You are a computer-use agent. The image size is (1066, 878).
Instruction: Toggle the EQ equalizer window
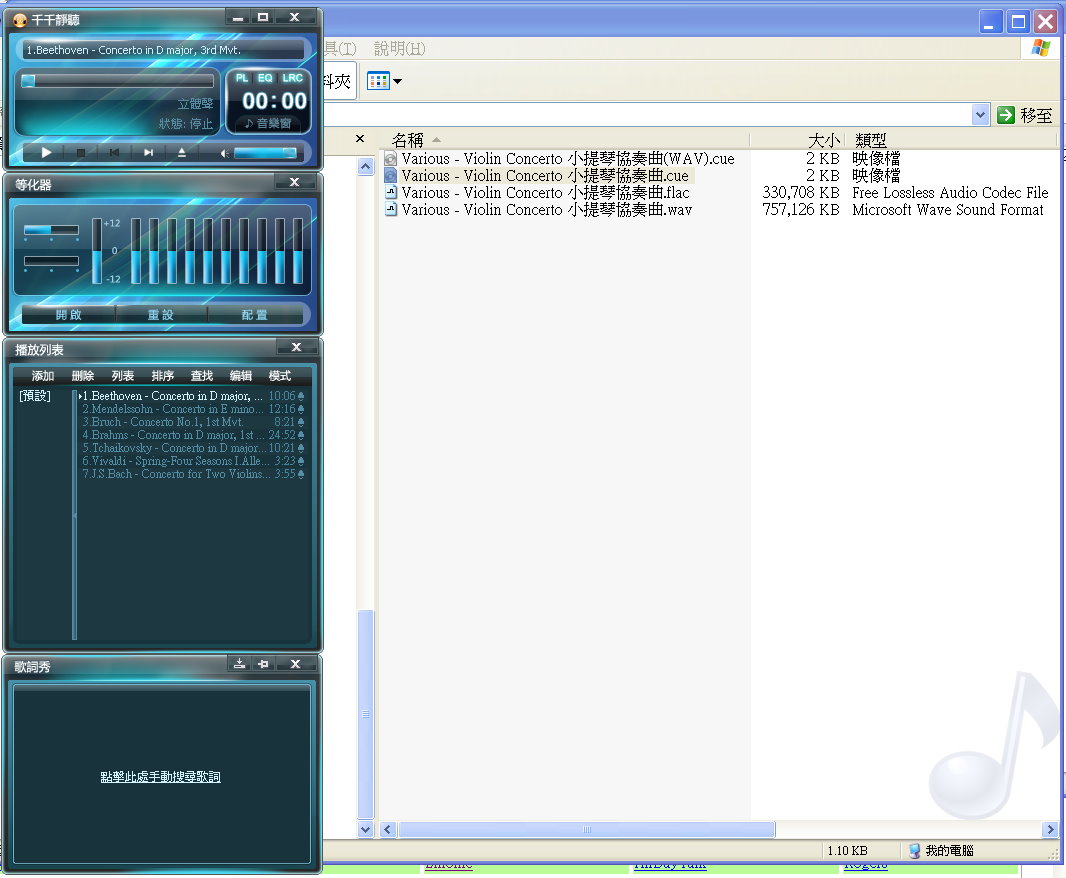pyautogui.click(x=265, y=78)
